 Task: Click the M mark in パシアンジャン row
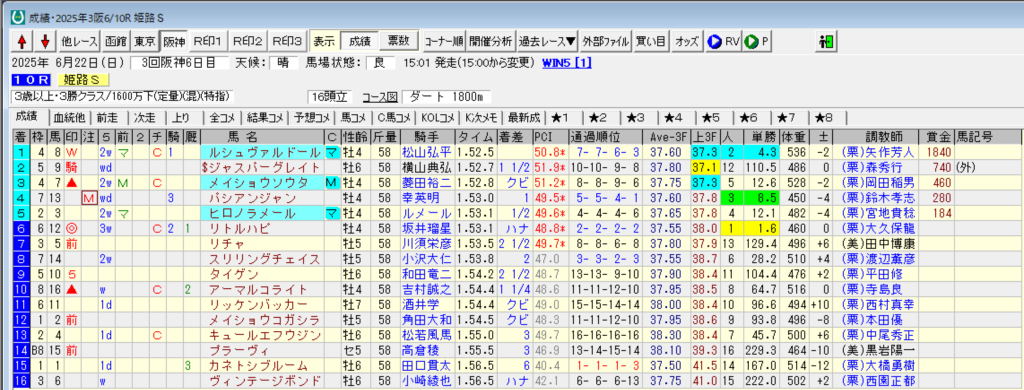[x=90, y=198]
